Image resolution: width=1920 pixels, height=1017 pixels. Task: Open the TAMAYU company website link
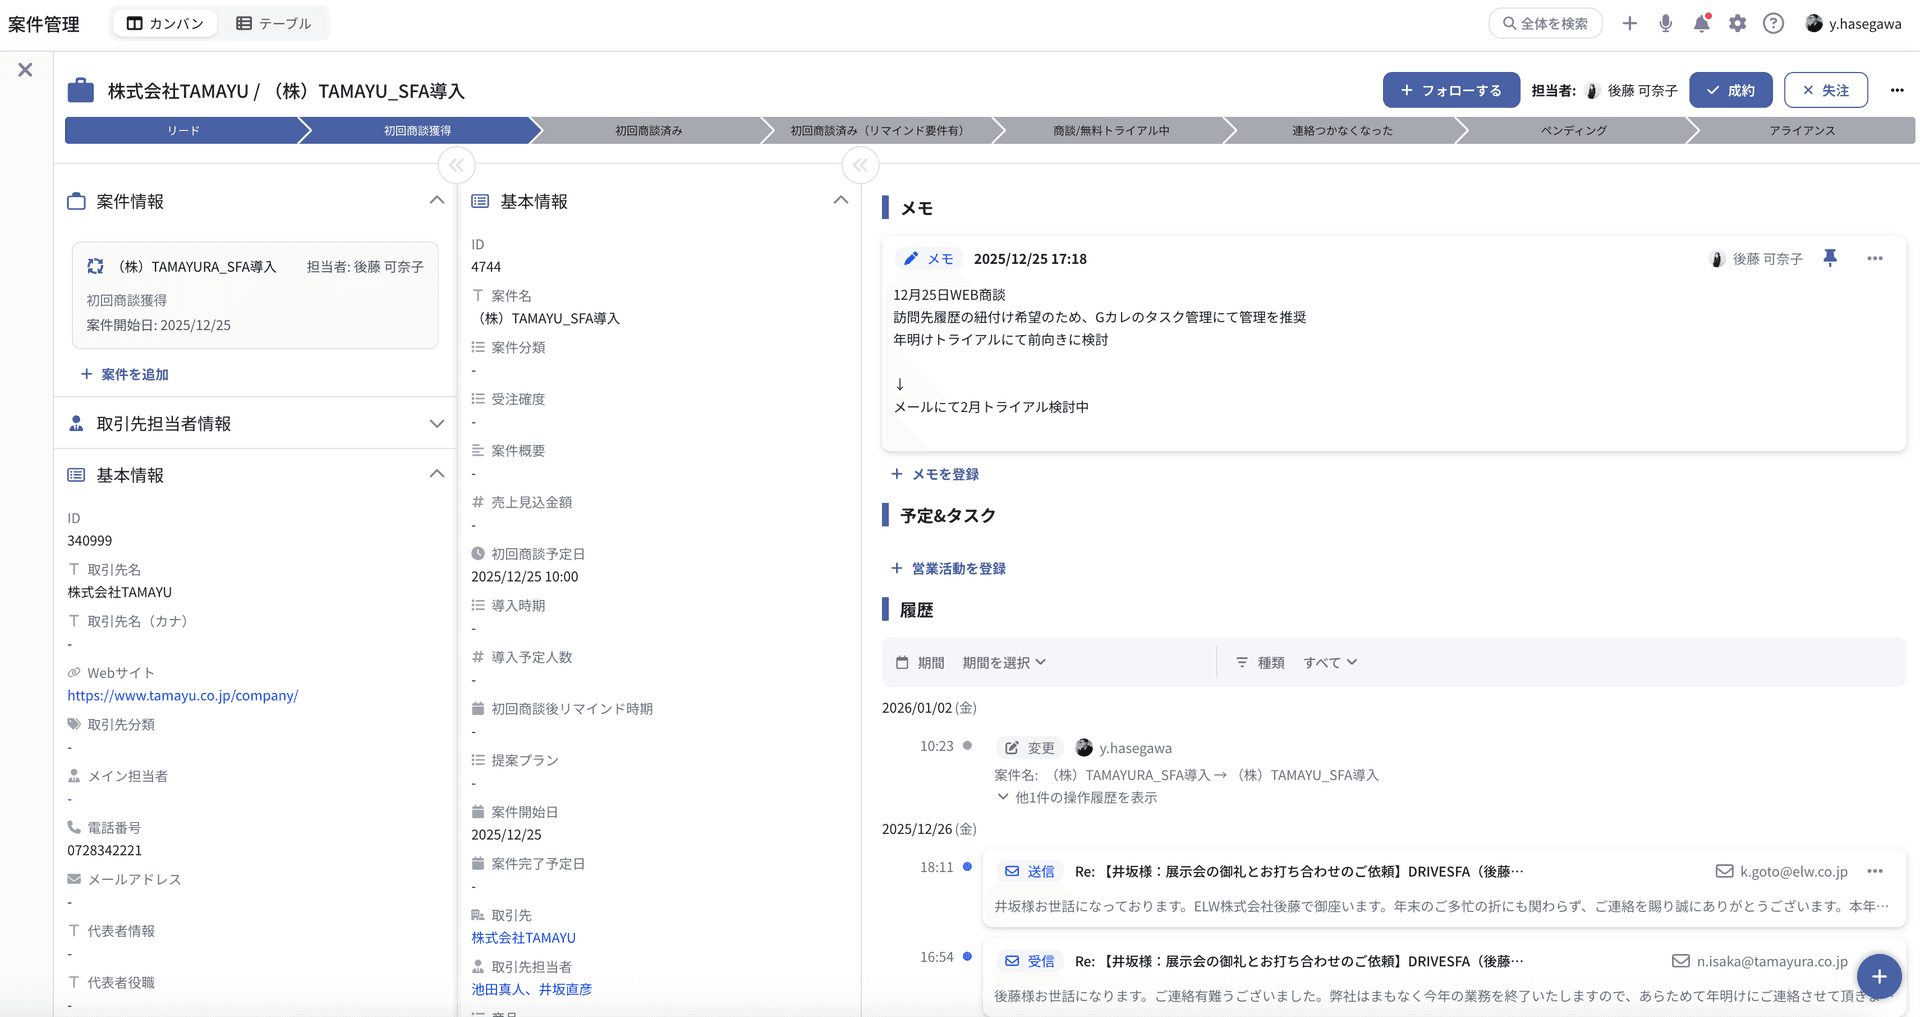pos(182,695)
